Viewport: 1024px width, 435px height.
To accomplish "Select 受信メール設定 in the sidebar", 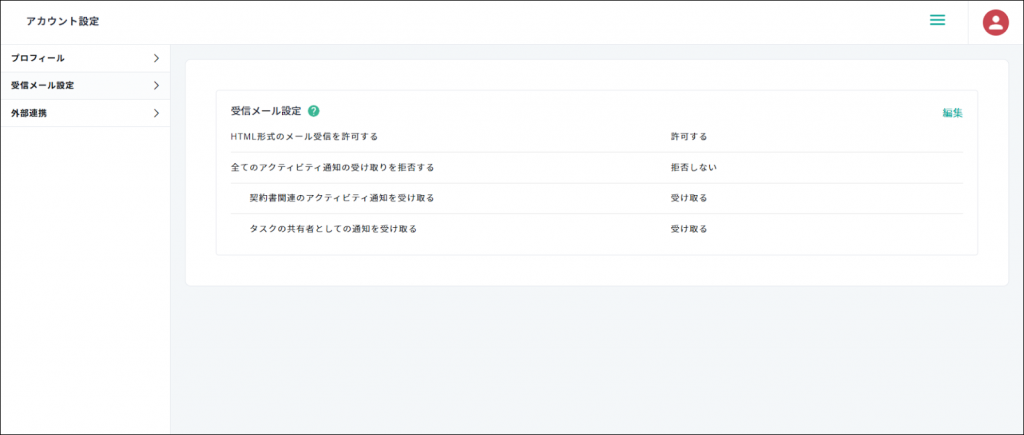I will [x=42, y=86].
